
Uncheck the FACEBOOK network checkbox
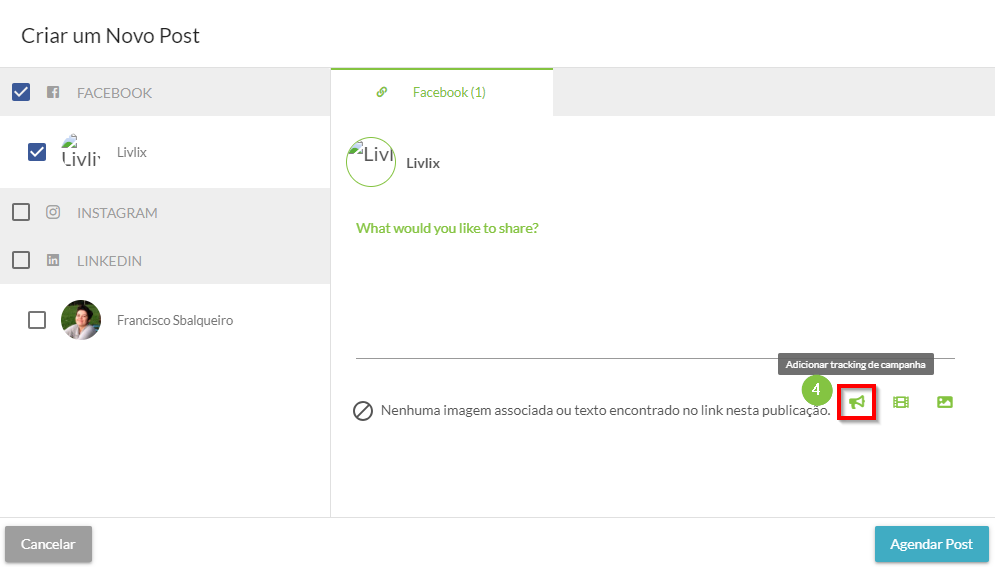pyautogui.click(x=21, y=92)
